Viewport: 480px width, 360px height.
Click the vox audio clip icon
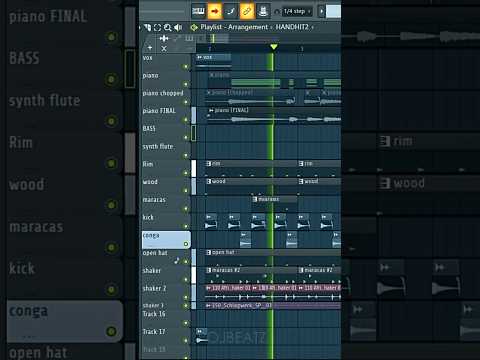coord(199,57)
